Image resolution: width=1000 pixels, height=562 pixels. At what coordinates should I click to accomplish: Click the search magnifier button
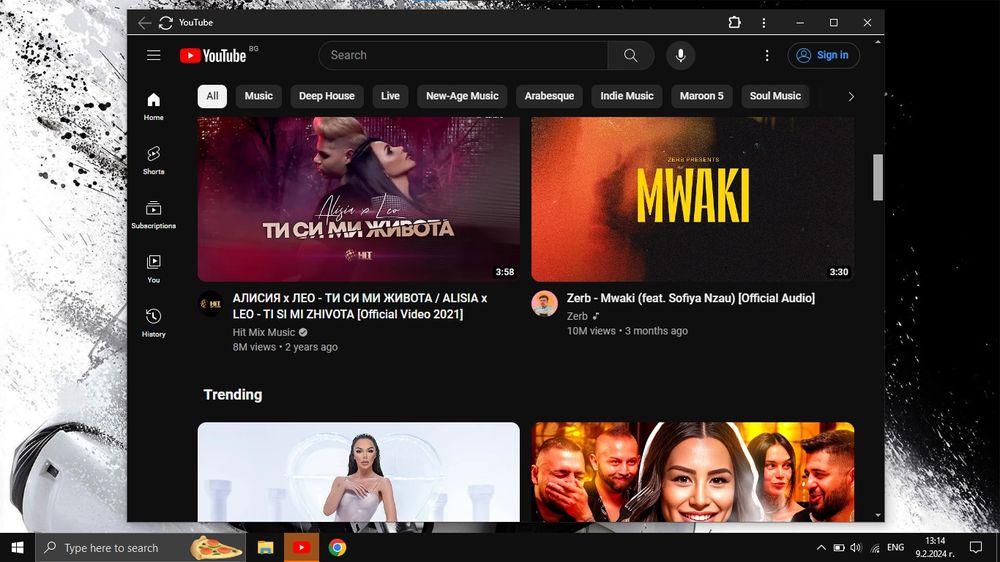click(x=631, y=55)
